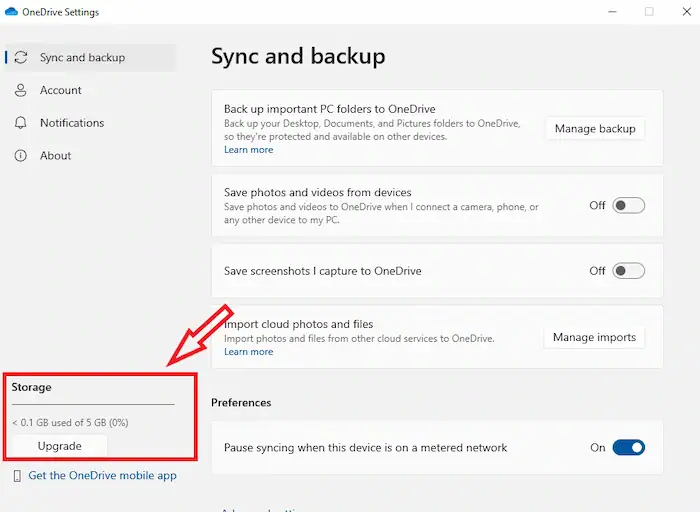Click the mobile phone icon beside app link
Screen dimensions: 700x512
17,476
